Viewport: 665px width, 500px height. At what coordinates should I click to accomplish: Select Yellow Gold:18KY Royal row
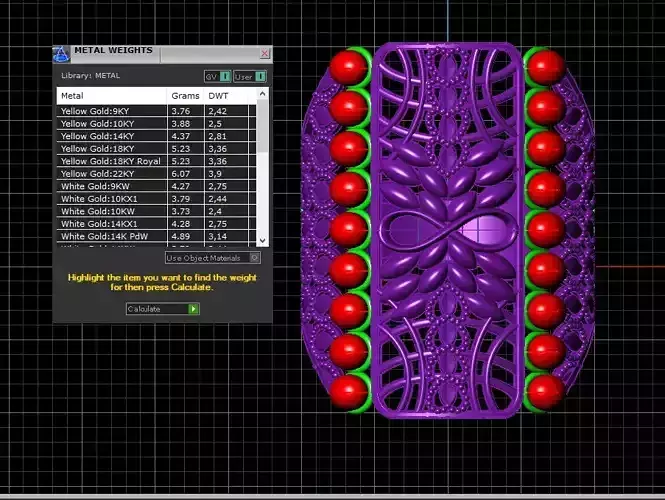[x=156, y=161]
